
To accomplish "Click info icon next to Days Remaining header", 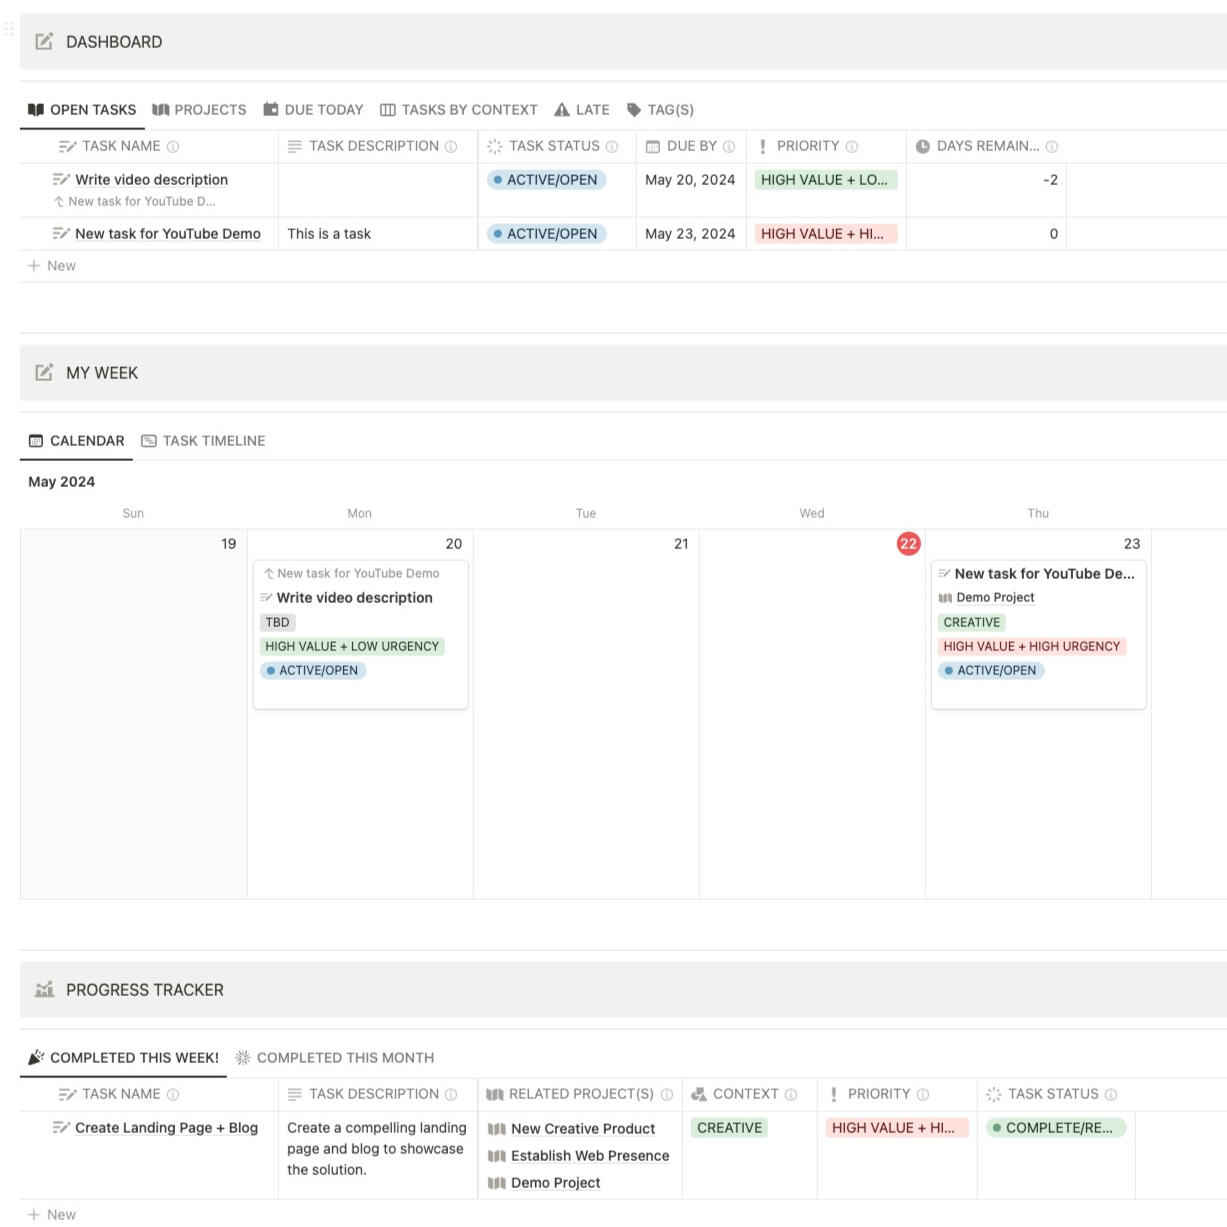I will coord(1052,146).
